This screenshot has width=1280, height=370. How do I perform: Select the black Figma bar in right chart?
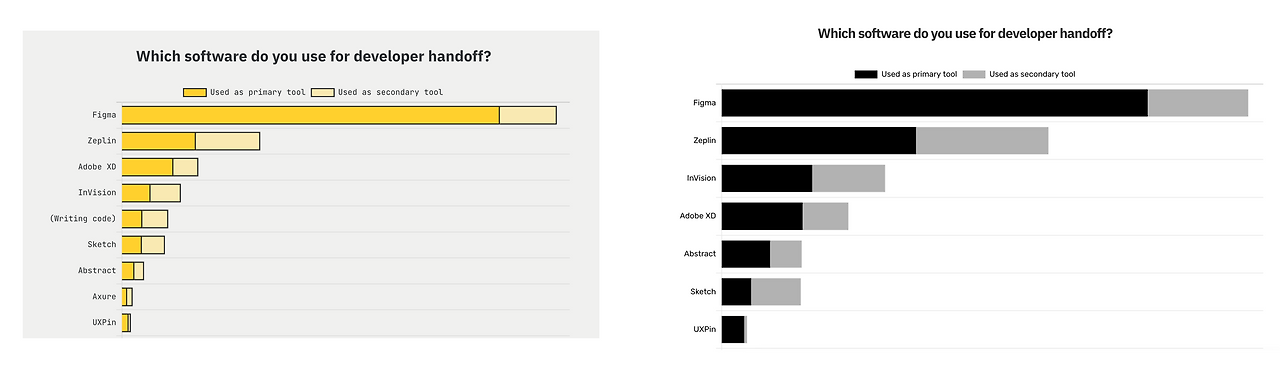[x=934, y=103]
